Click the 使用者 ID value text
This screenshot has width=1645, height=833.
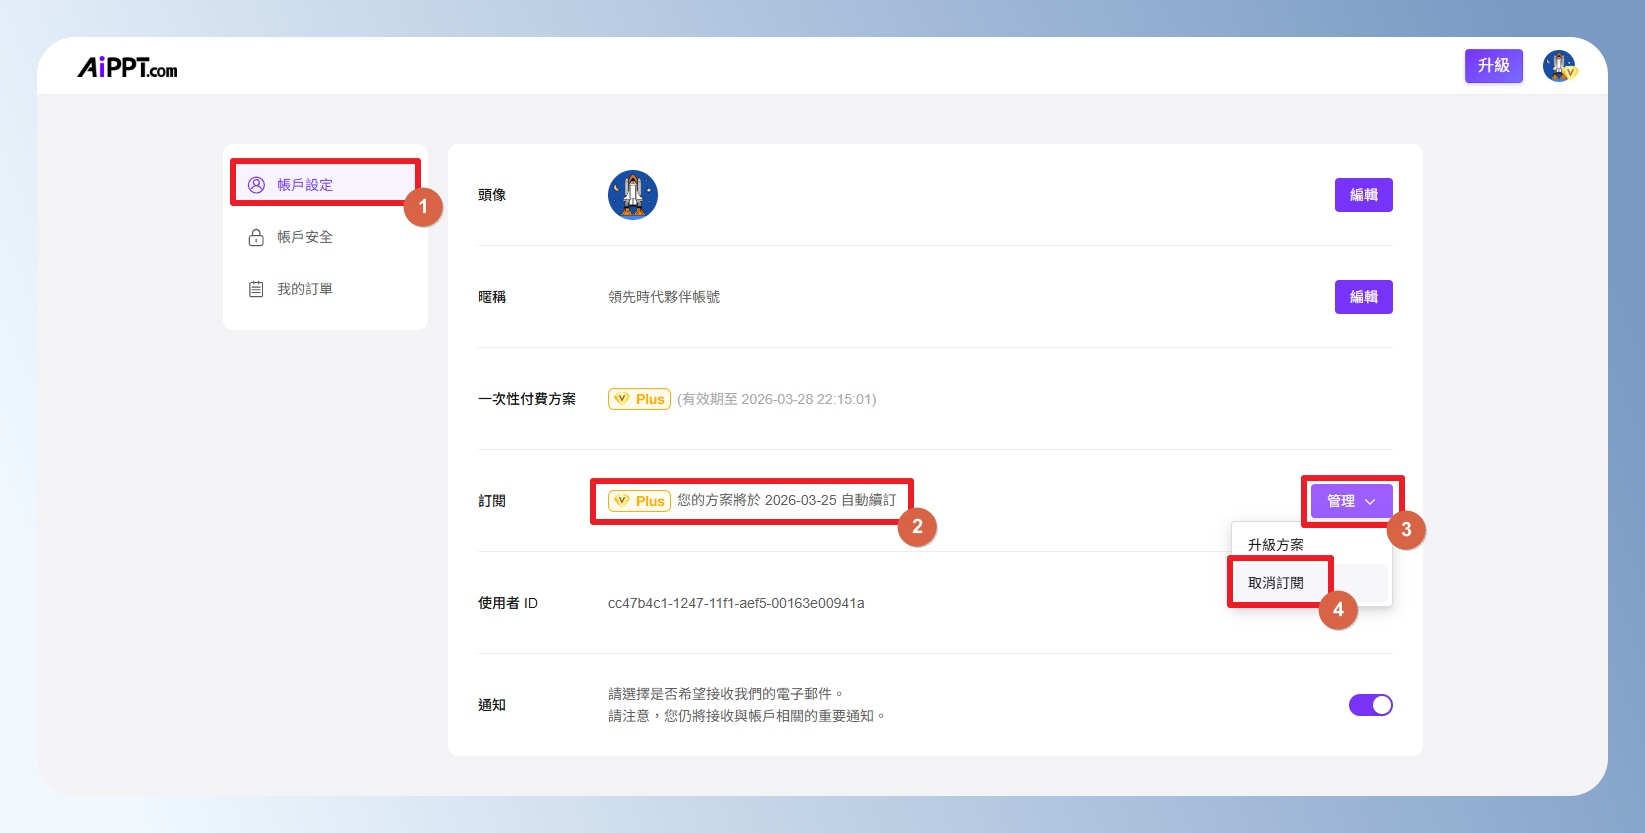pos(735,603)
